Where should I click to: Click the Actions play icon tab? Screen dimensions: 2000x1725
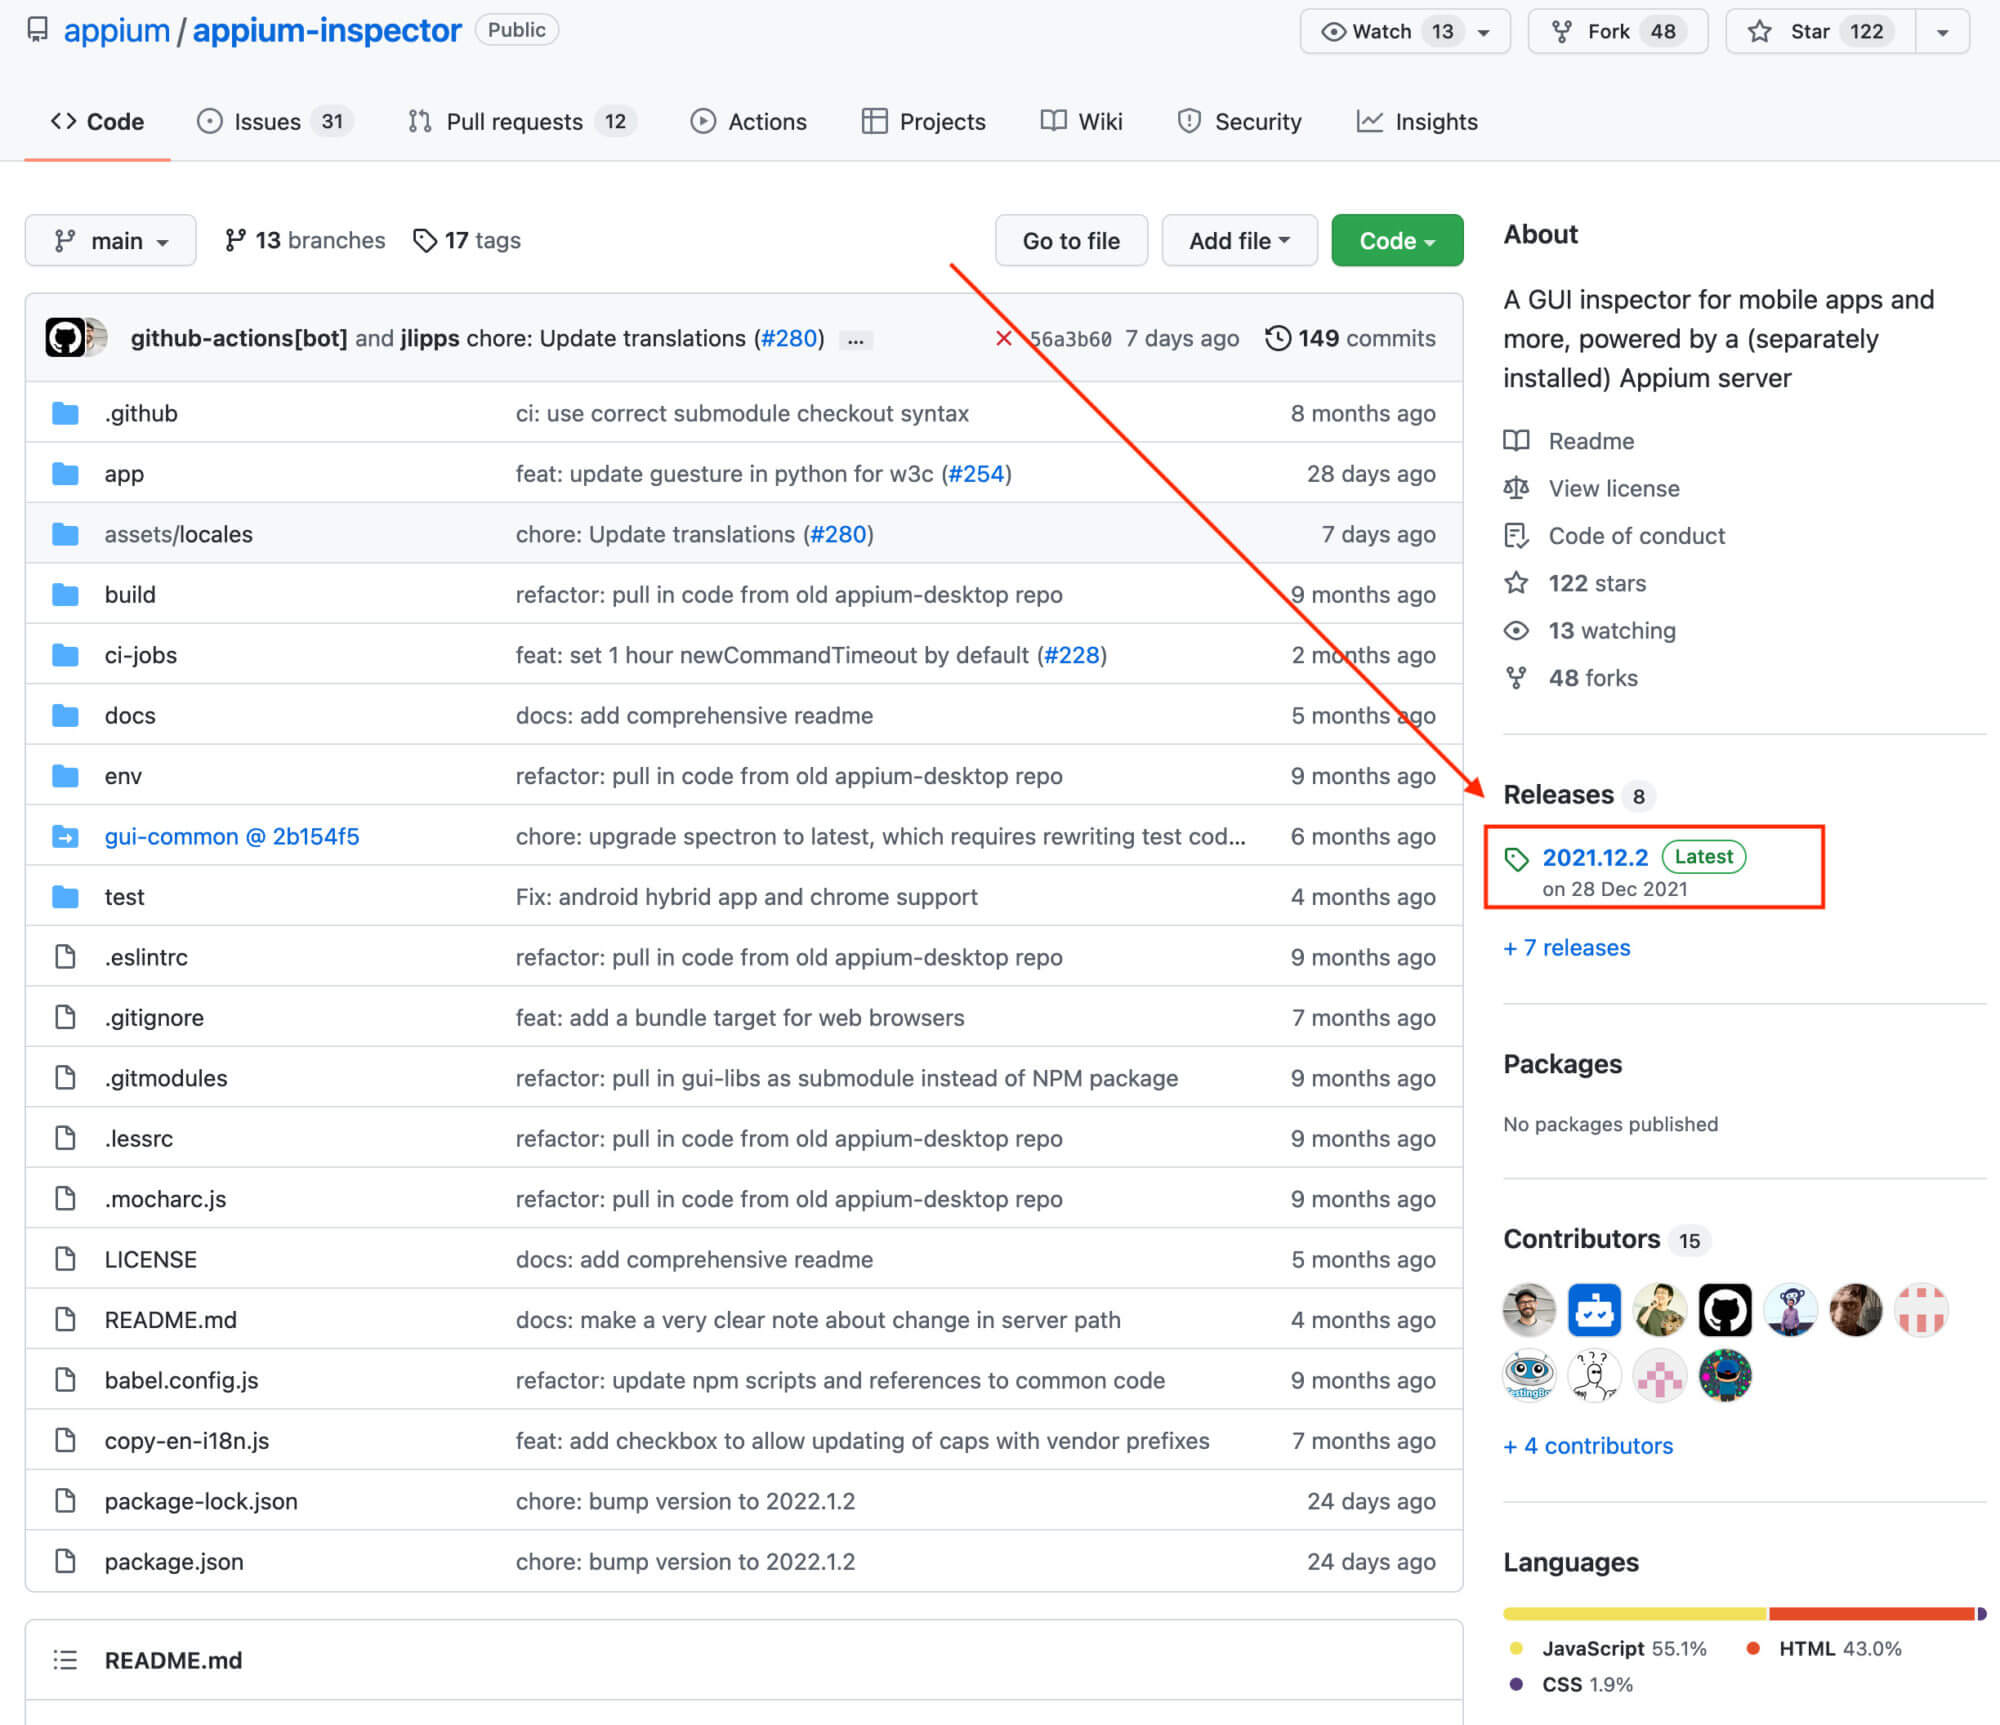point(704,121)
